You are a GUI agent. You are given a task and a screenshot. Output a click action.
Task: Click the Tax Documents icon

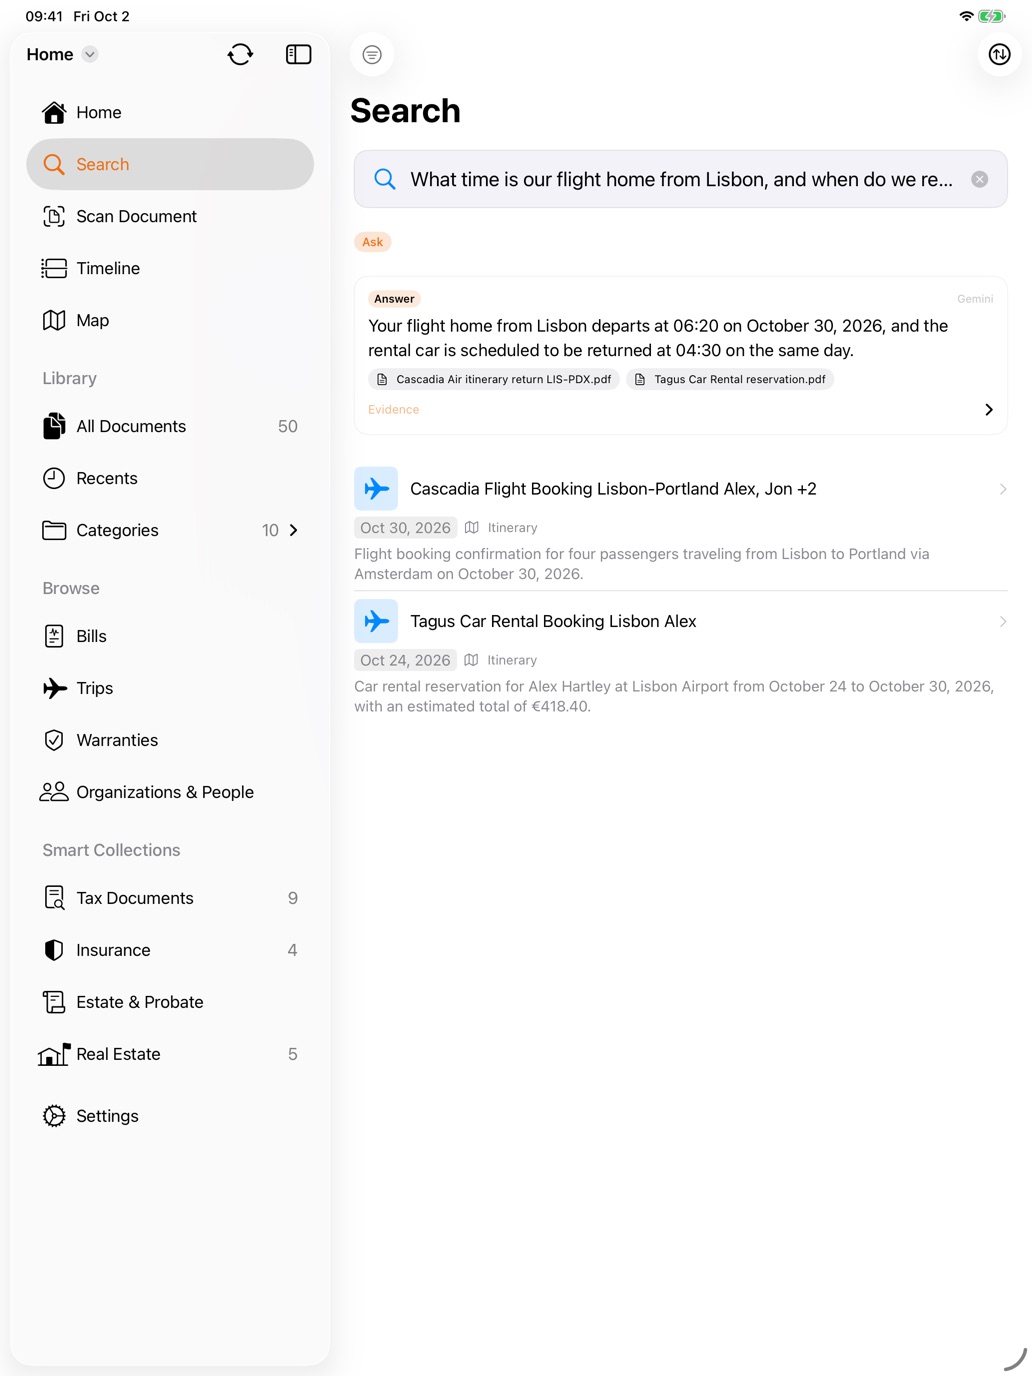click(x=54, y=898)
